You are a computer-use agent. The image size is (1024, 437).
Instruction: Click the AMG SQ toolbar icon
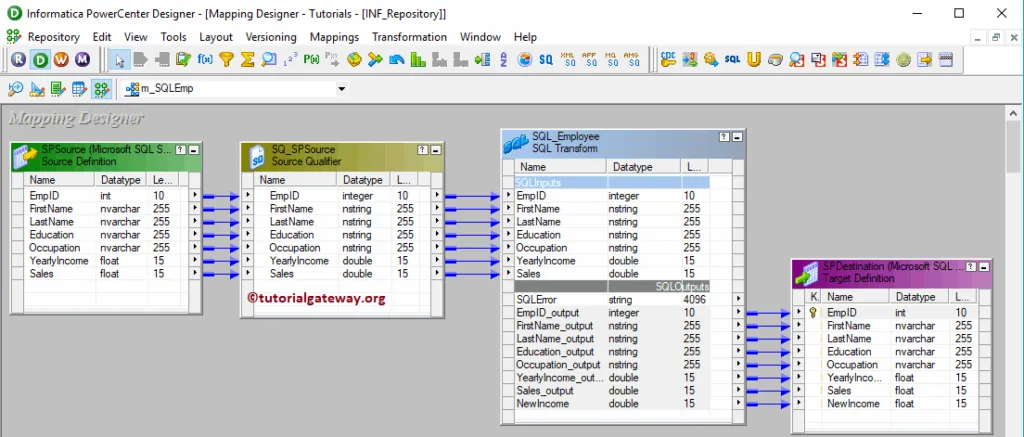[632, 60]
